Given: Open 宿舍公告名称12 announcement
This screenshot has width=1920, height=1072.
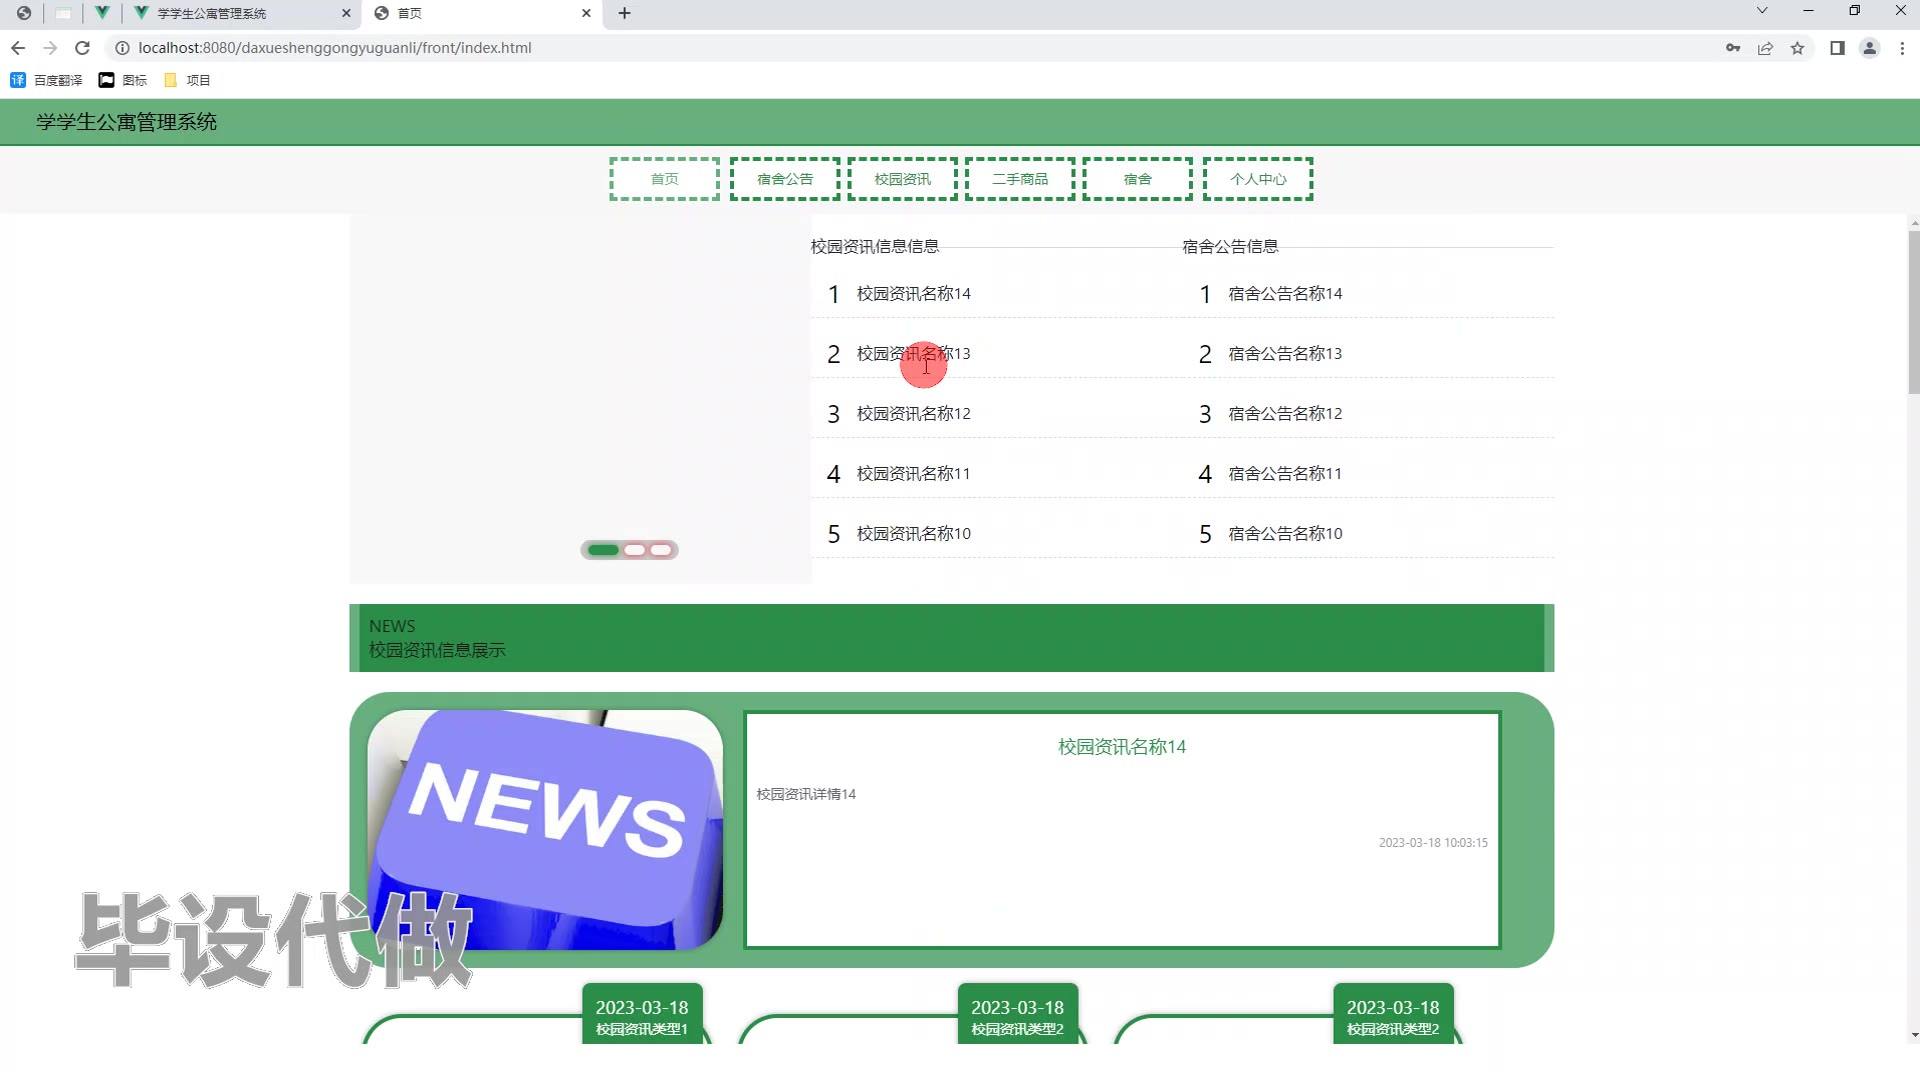Looking at the screenshot, I should tap(1285, 414).
